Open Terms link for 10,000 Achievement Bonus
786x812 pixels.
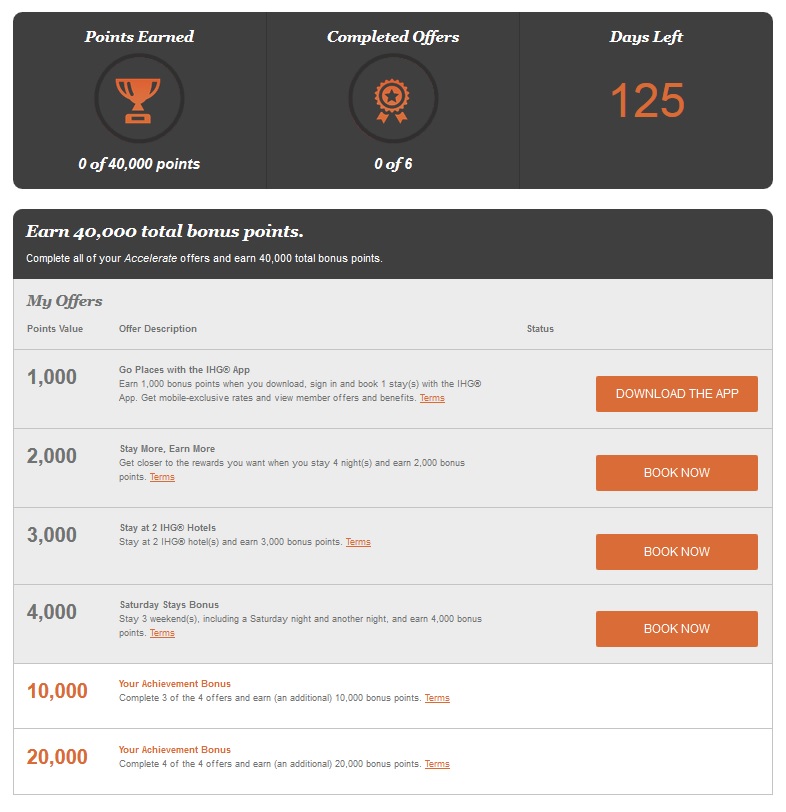click(x=437, y=698)
